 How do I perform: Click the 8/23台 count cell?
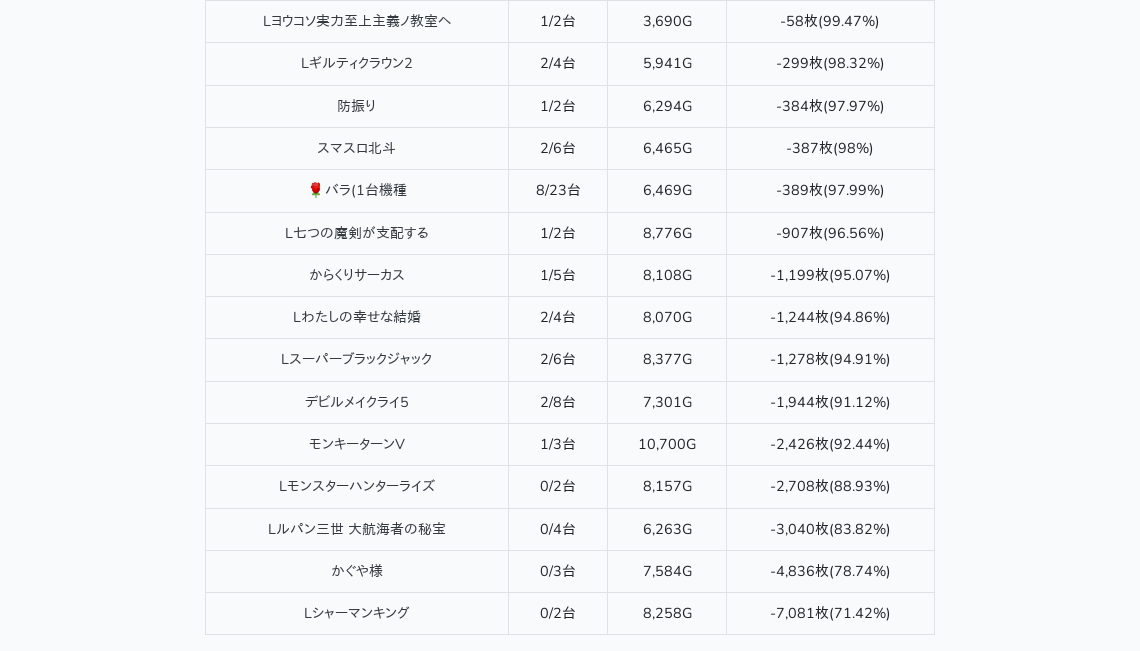click(558, 190)
